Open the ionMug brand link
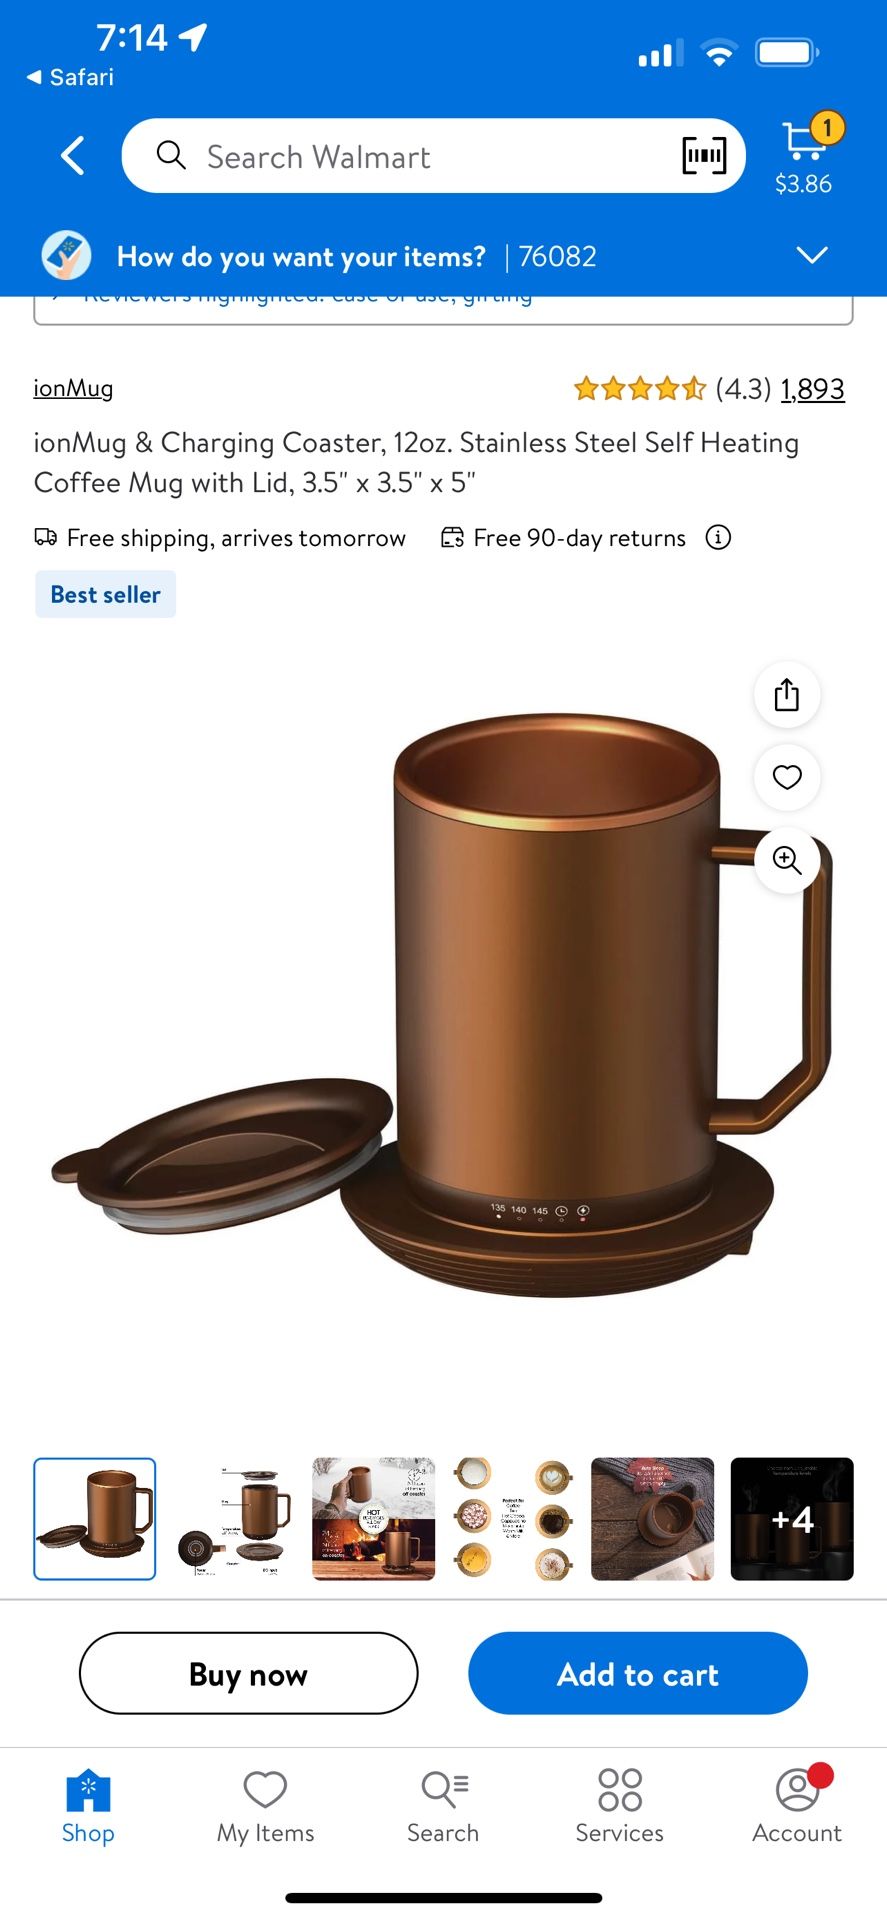This screenshot has height=1920, width=887. 73,388
